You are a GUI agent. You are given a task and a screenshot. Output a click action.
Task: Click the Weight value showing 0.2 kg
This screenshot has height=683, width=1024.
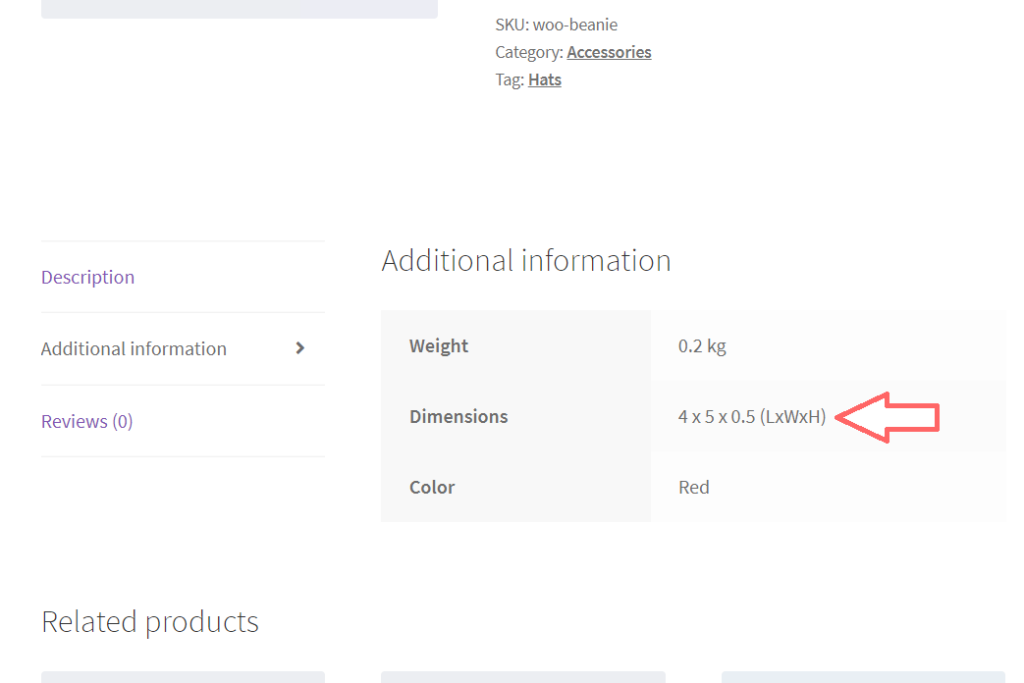[x=703, y=346]
